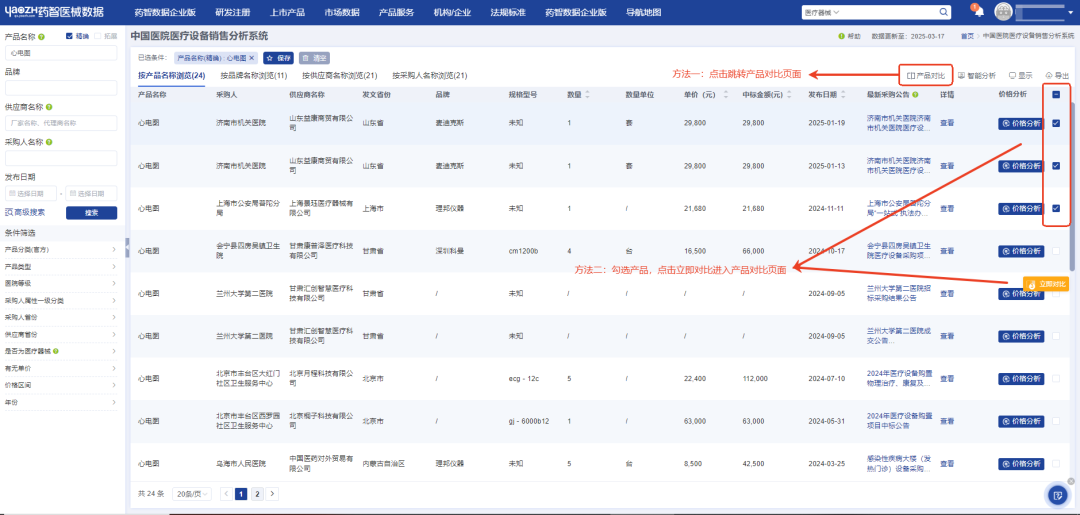This screenshot has width=1080, height=515.
Task: Click the green help icon beside 采购人名称
Action: 50,142
